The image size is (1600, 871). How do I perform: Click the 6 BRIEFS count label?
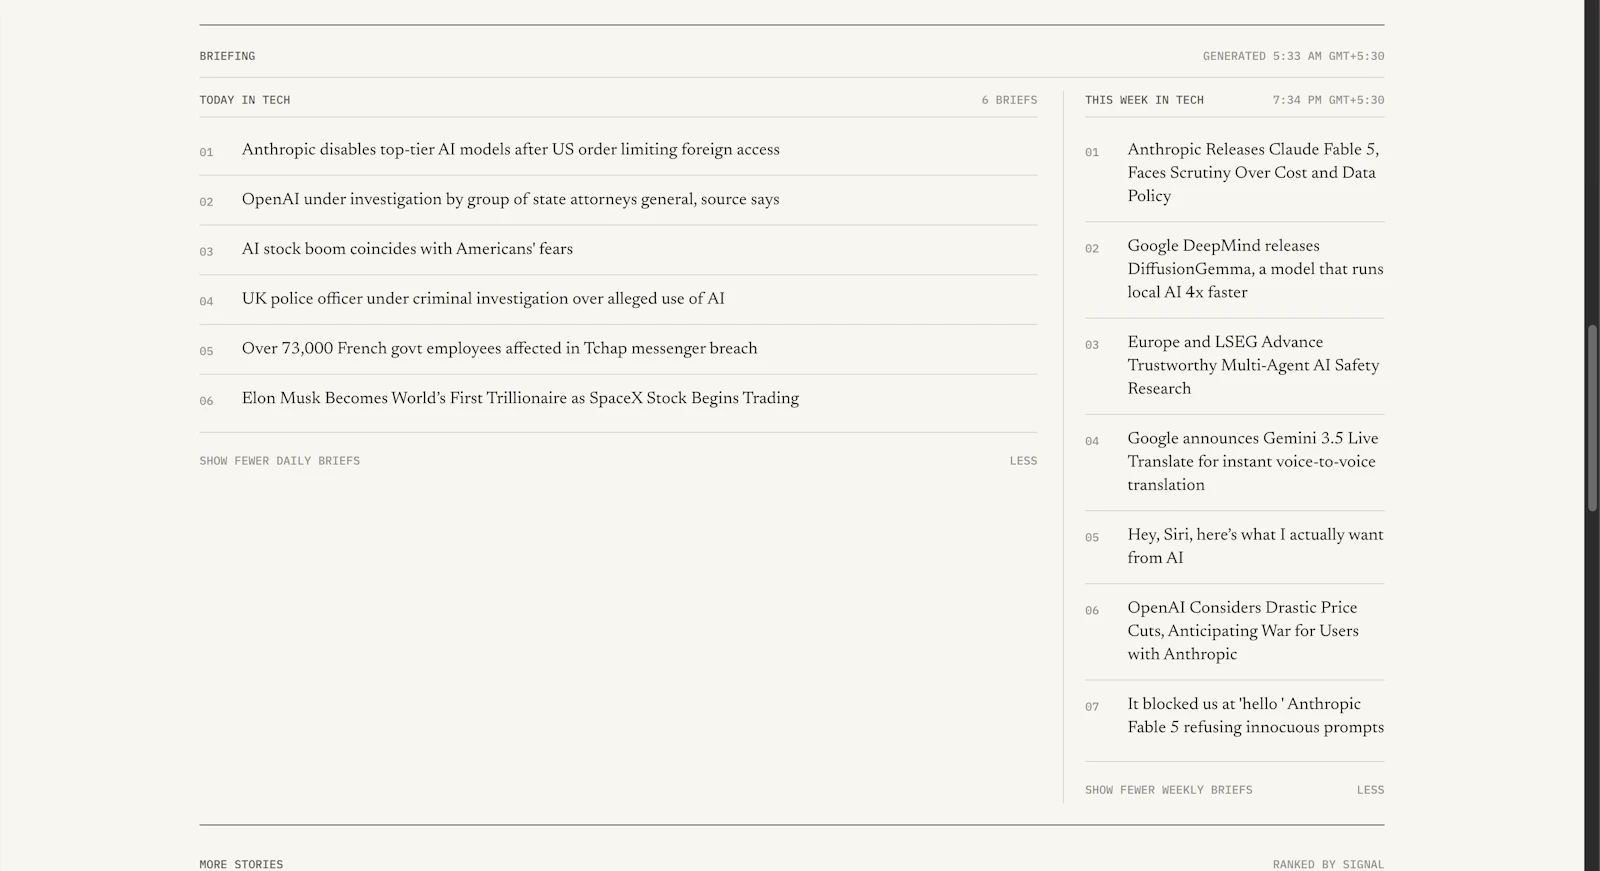[x=1009, y=100]
